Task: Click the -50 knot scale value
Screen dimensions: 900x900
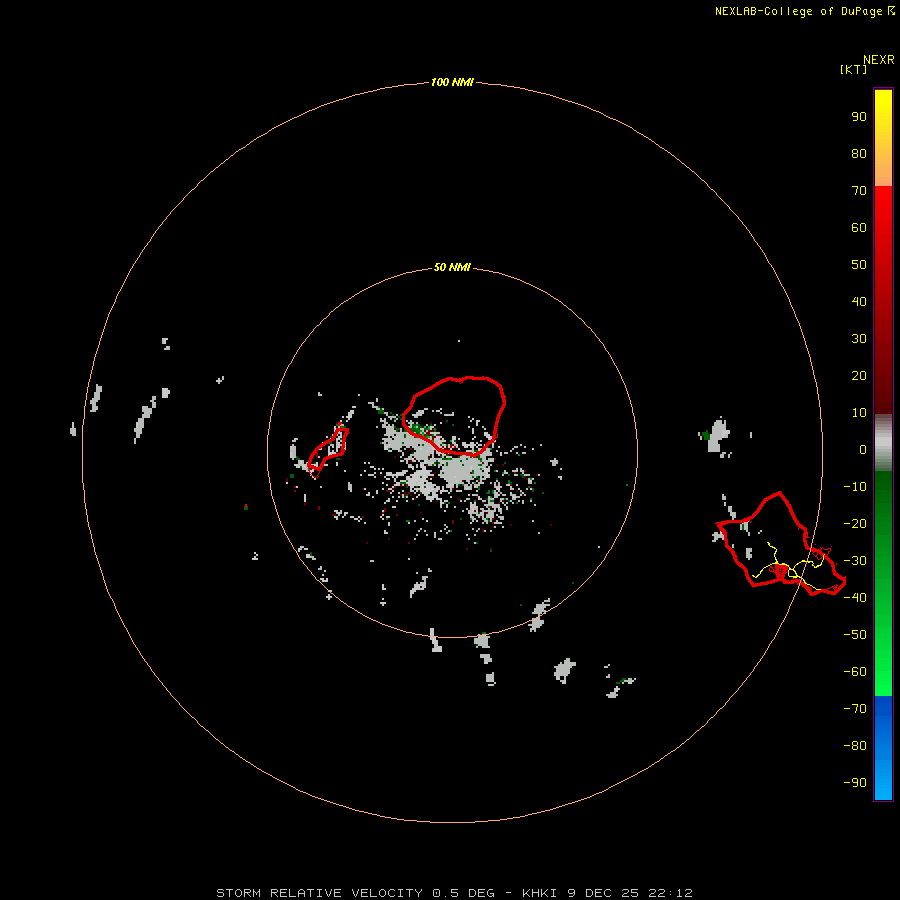Action: [855, 635]
